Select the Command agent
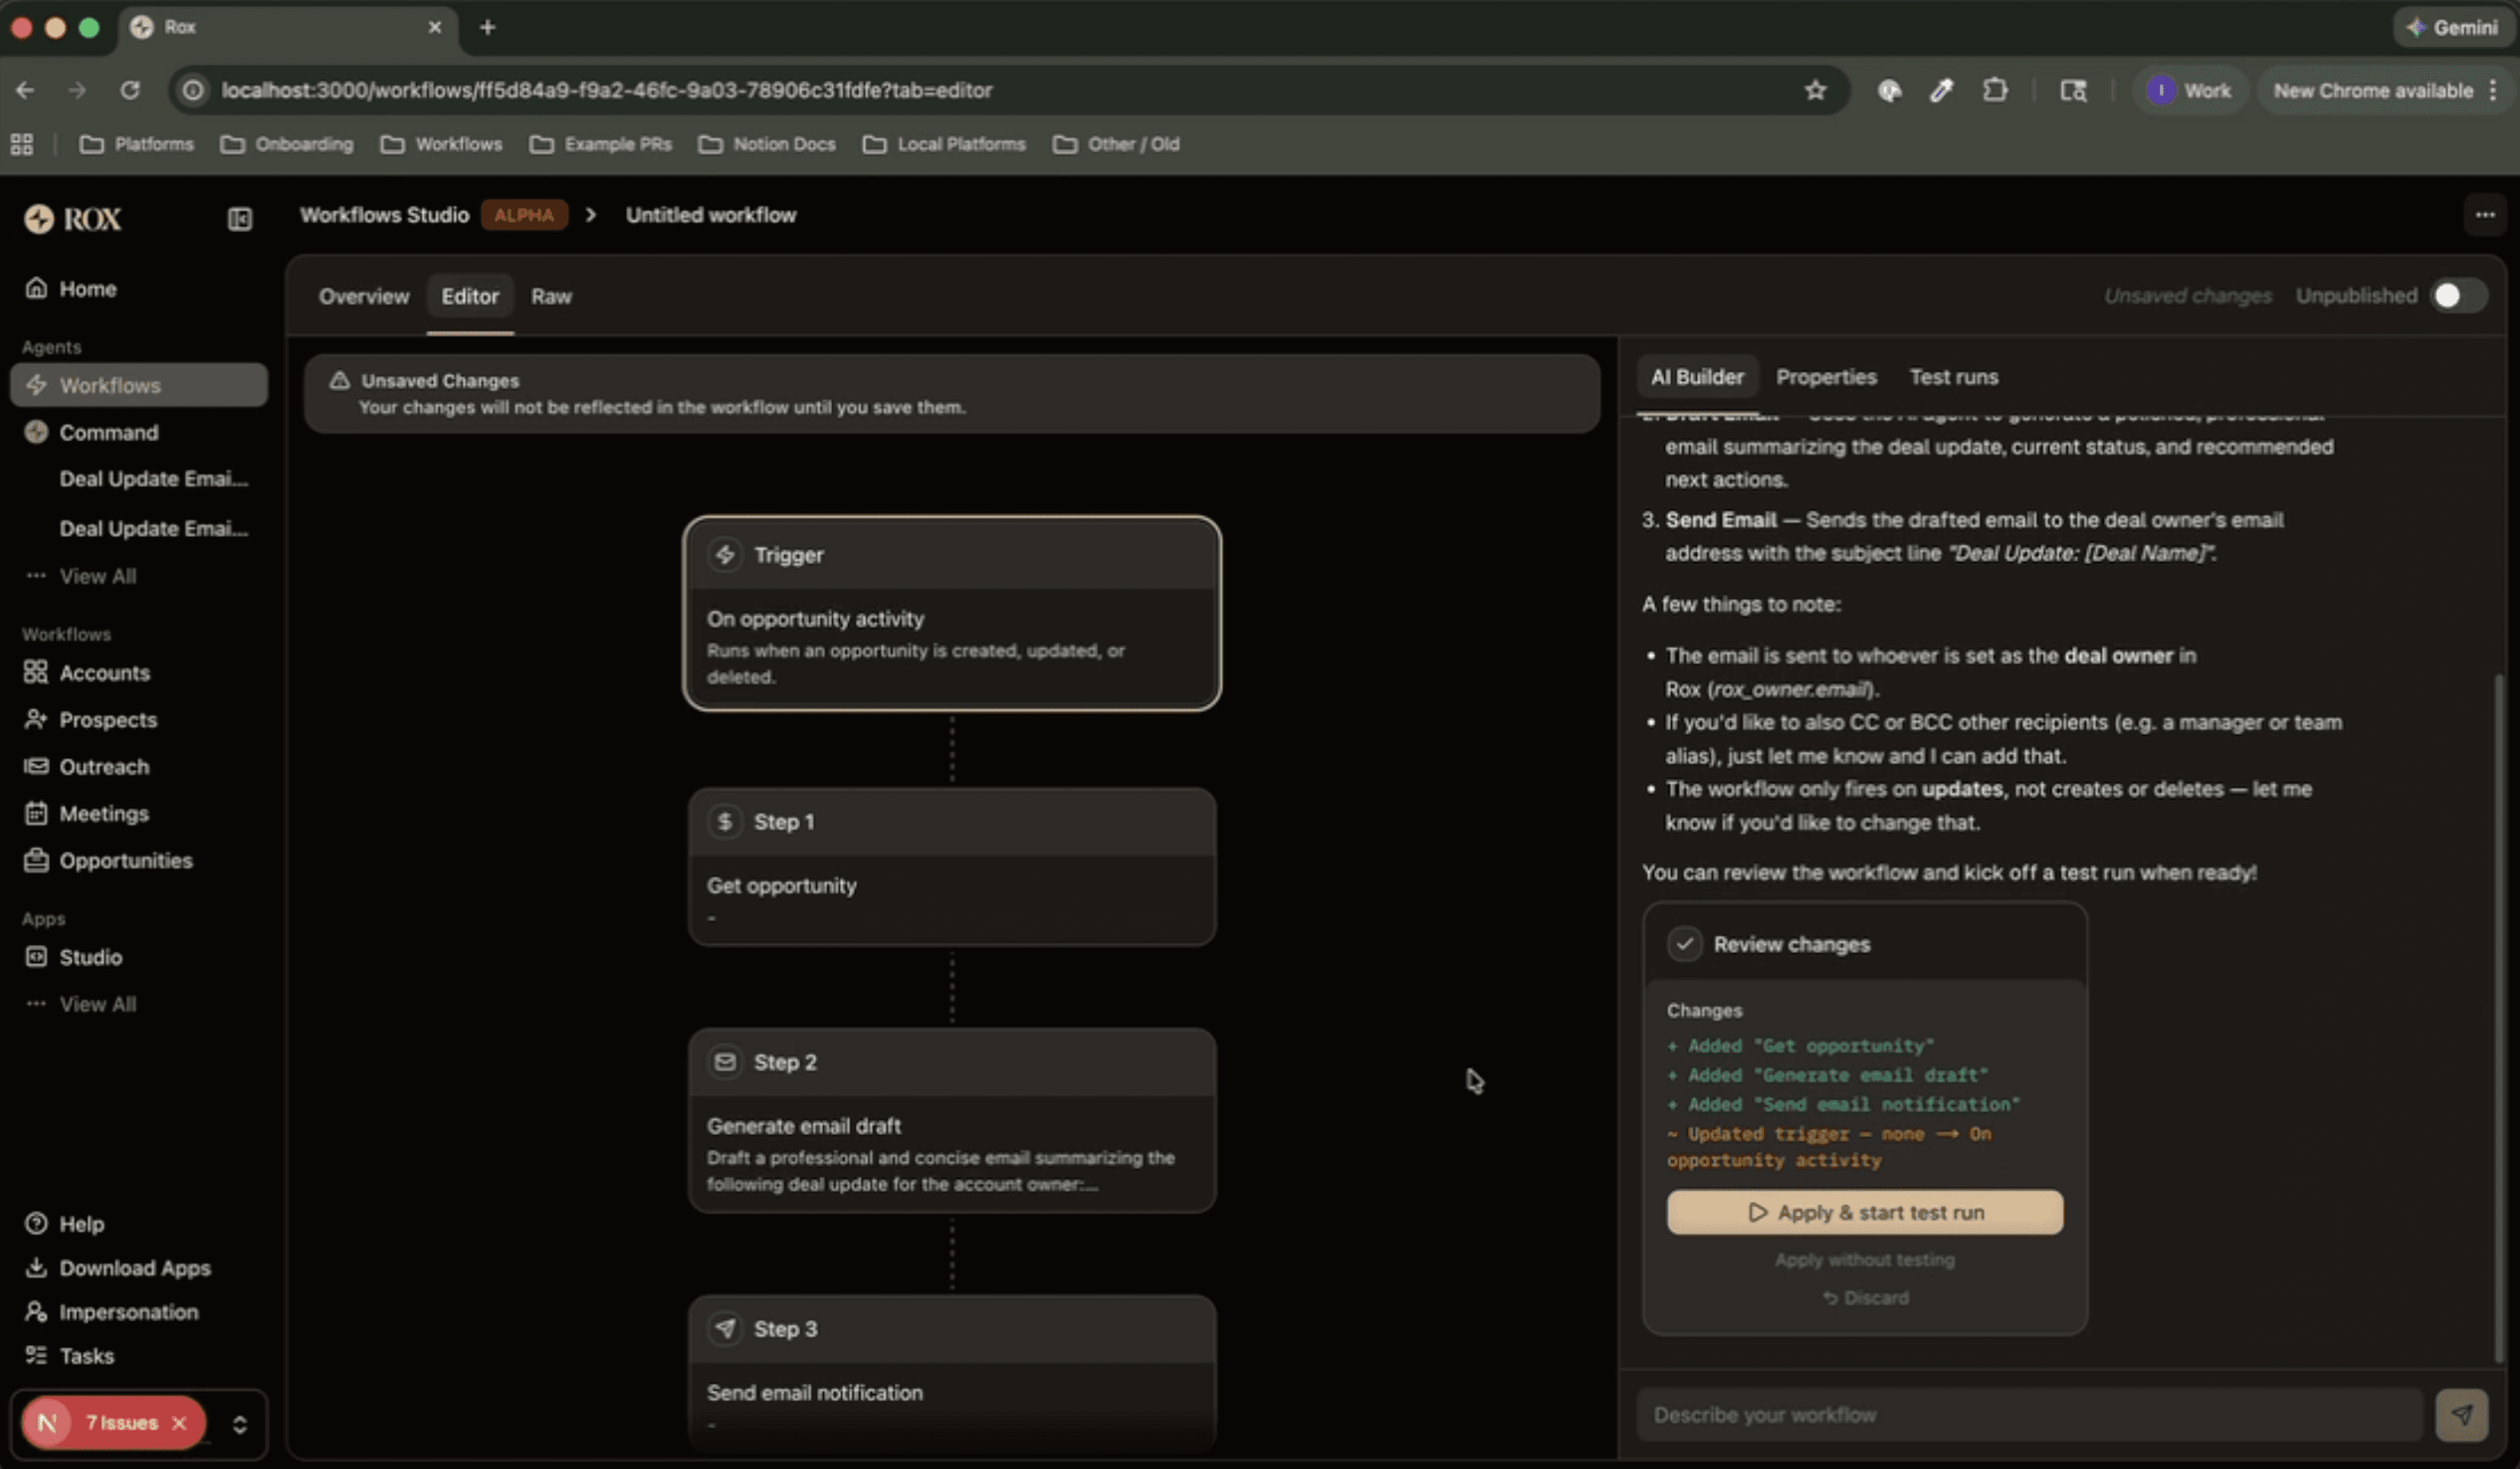2520x1469 pixels. [108, 432]
